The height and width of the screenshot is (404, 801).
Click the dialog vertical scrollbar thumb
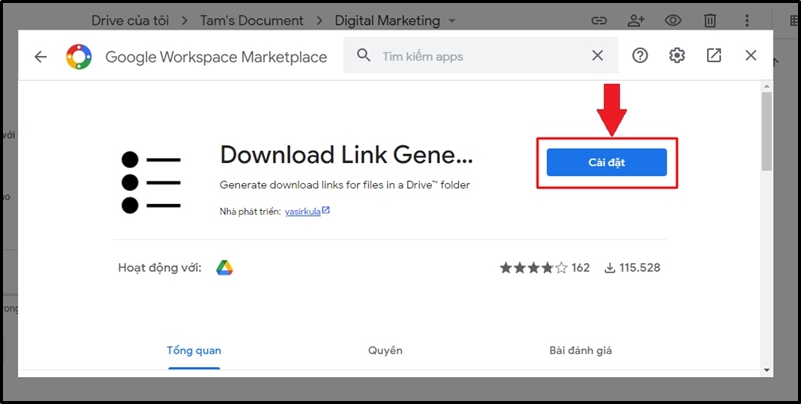coord(766,131)
